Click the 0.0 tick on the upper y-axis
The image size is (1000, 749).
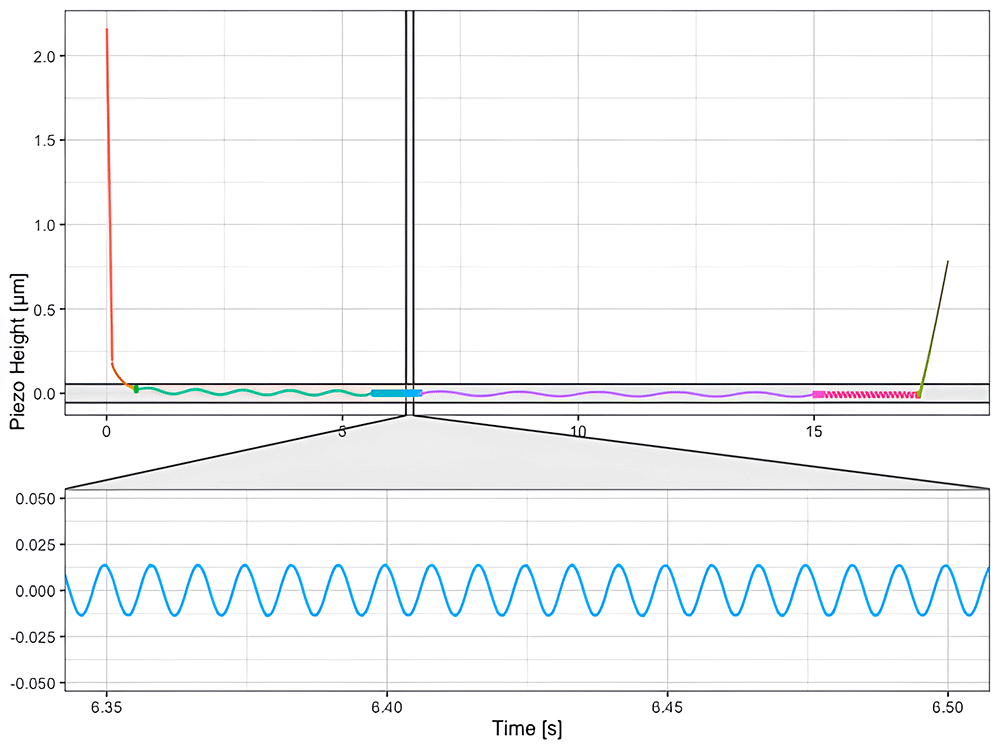tap(45, 394)
